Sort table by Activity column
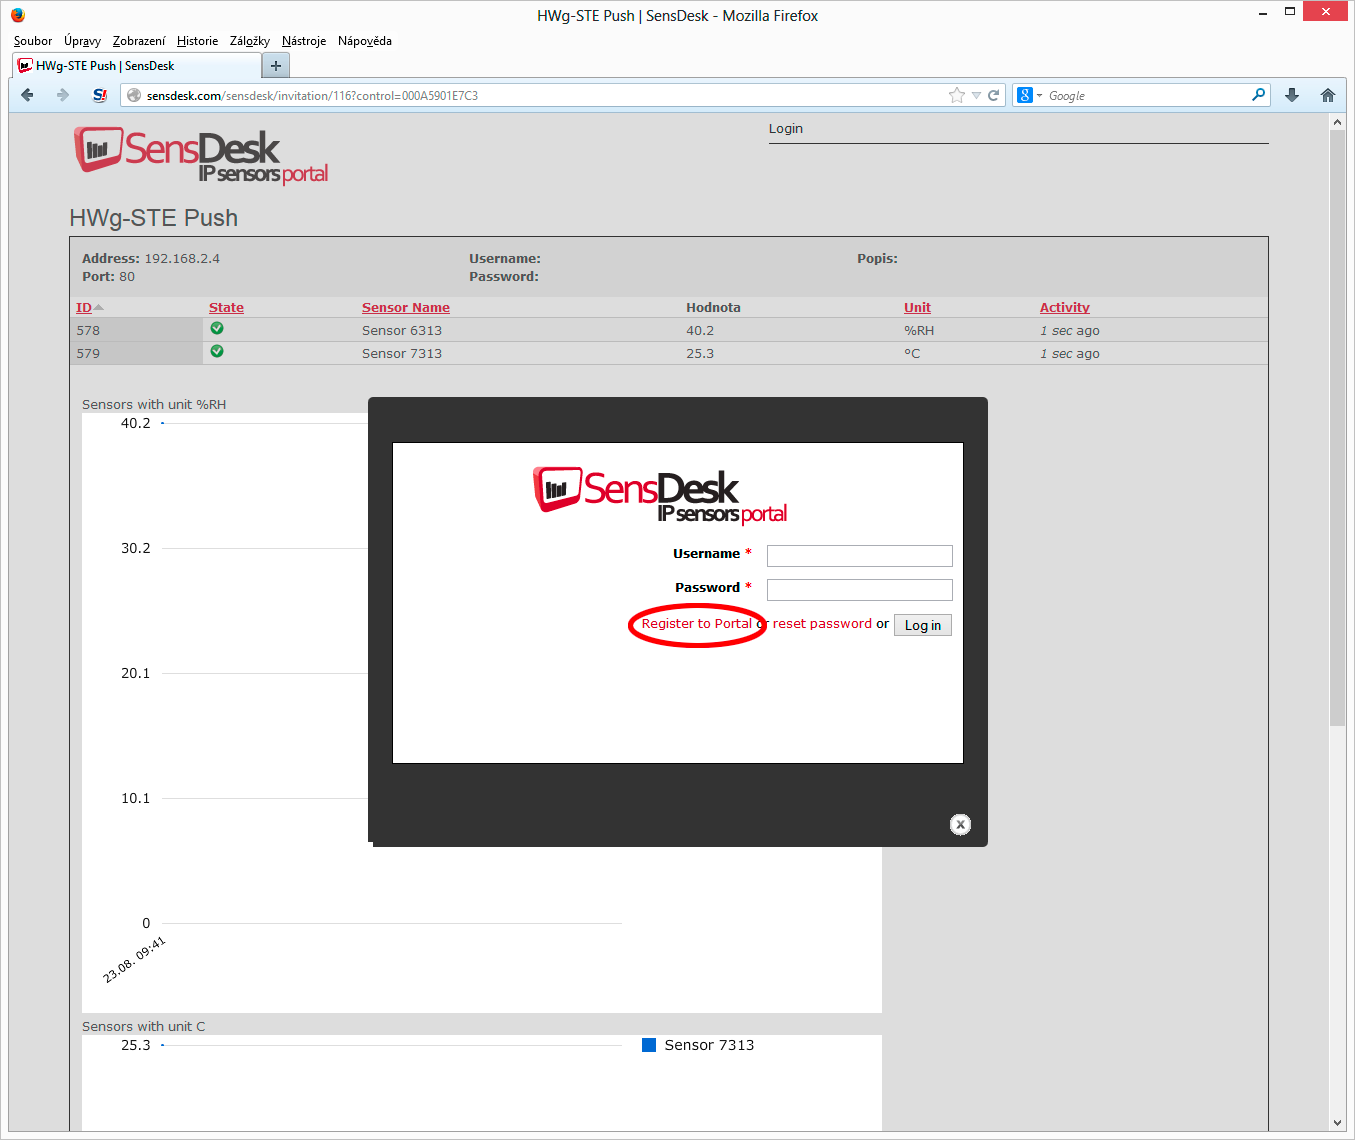 tap(1065, 307)
